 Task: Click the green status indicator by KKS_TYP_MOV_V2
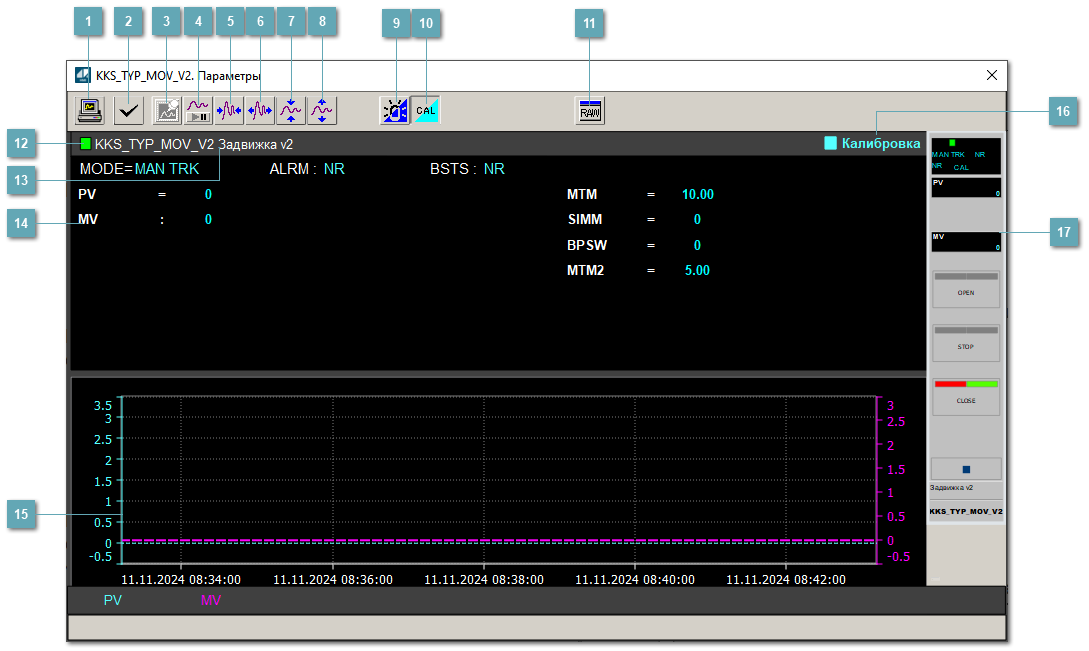coord(86,144)
